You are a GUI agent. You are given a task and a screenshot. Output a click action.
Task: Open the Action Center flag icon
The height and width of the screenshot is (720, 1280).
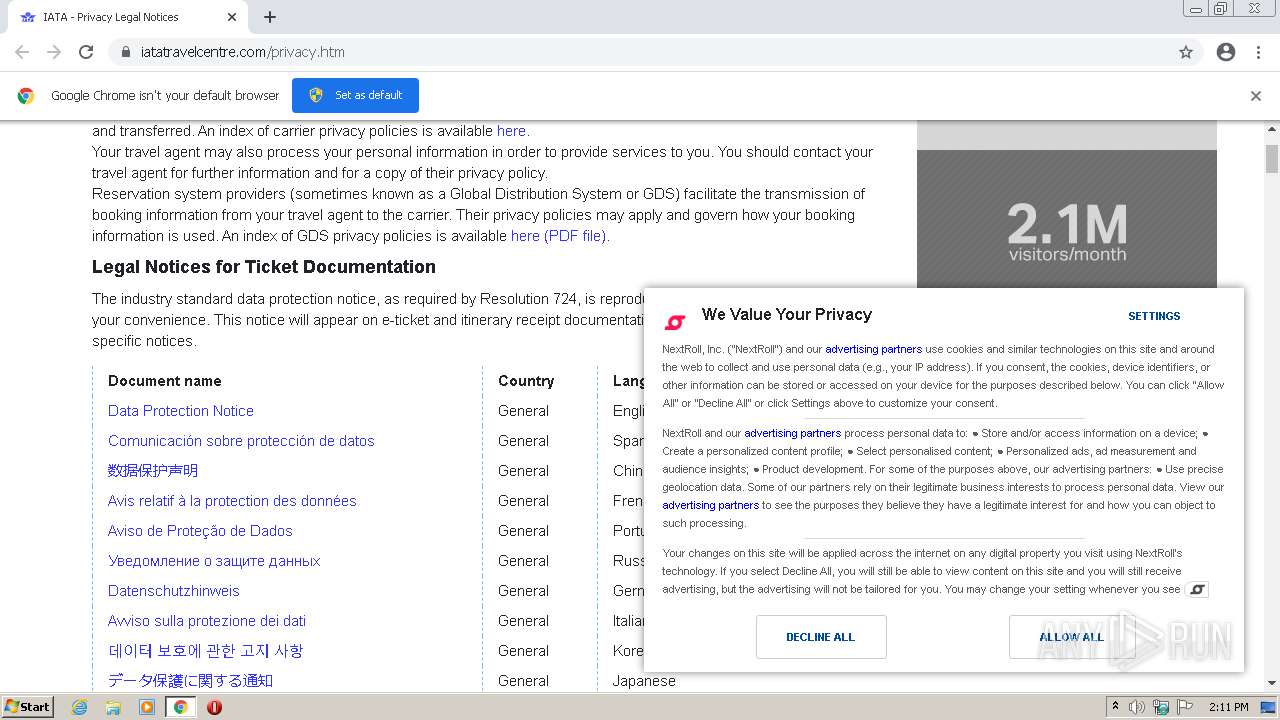1185,707
